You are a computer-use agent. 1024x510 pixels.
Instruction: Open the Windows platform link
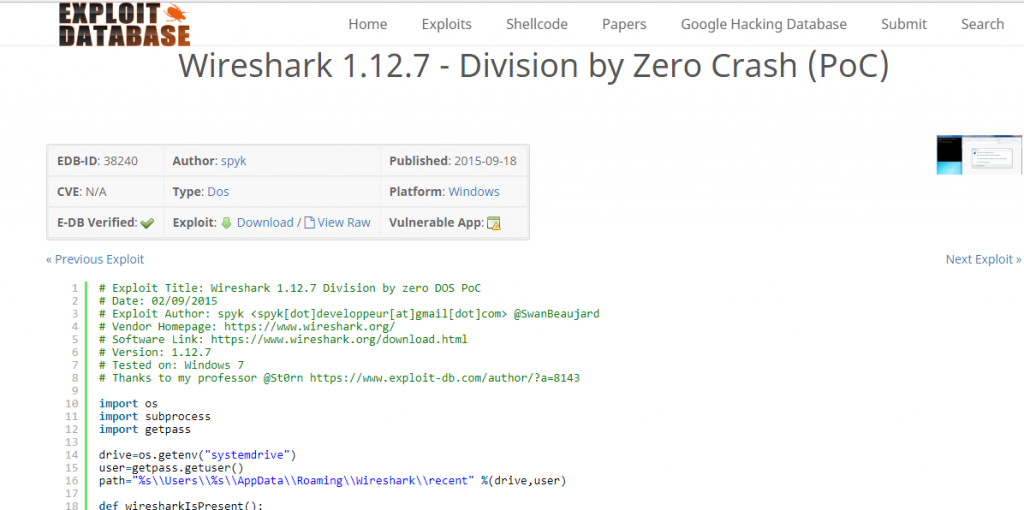click(473, 192)
